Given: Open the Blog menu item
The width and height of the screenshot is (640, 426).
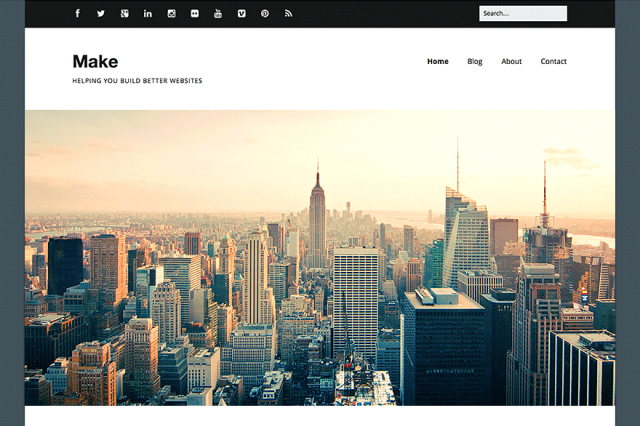Looking at the screenshot, I should tap(475, 61).
